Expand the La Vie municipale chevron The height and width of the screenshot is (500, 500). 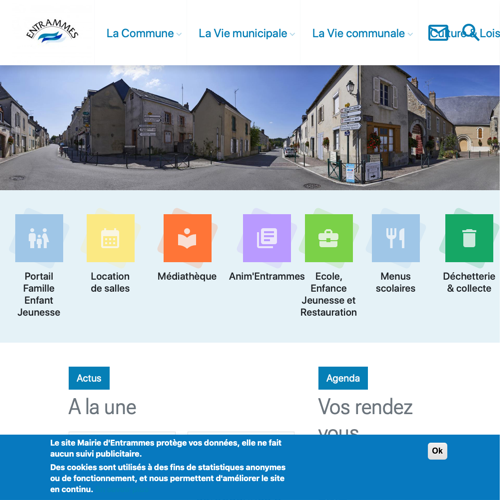[x=292, y=34]
